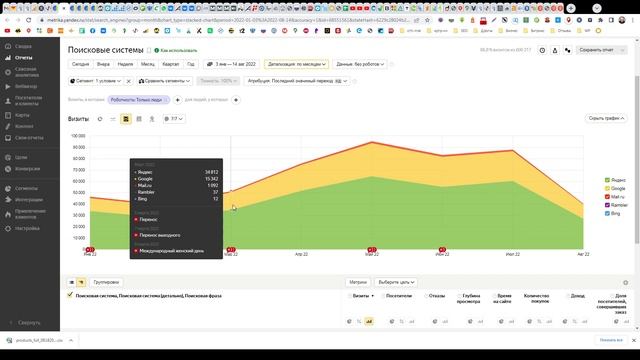640x360 pixels.
Task: Toggle Rambler series in chart legend
Action: 616,205
